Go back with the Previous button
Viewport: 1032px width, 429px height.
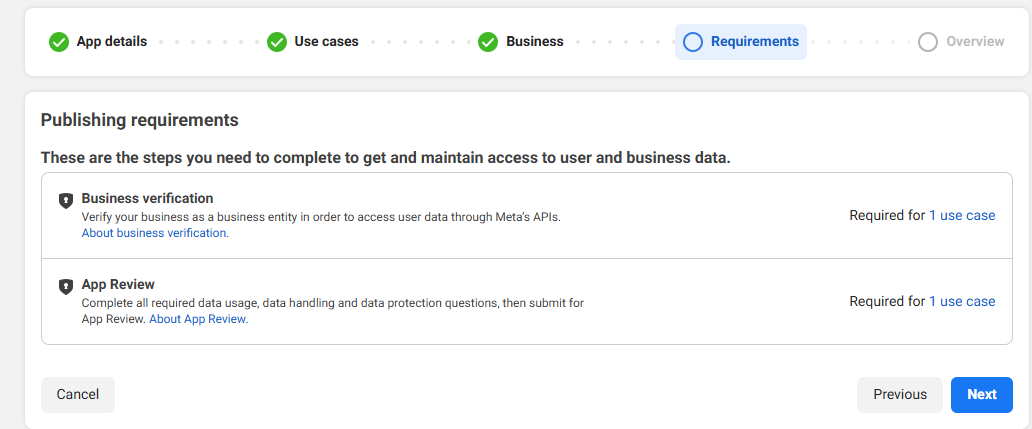click(x=899, y=395)
